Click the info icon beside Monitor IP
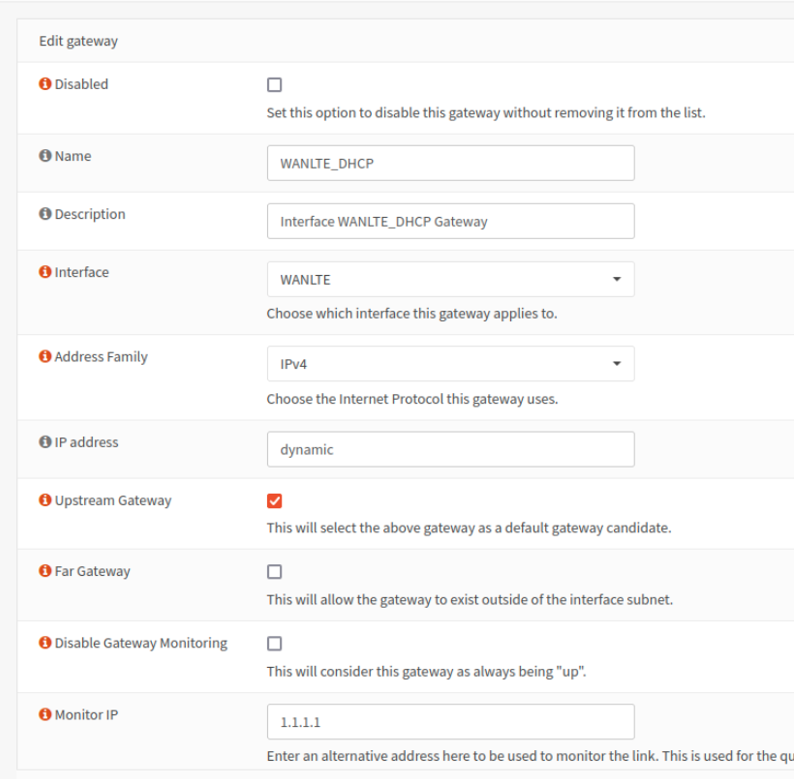Viewport: 794px width, 779px height. (x=45, y=715)
